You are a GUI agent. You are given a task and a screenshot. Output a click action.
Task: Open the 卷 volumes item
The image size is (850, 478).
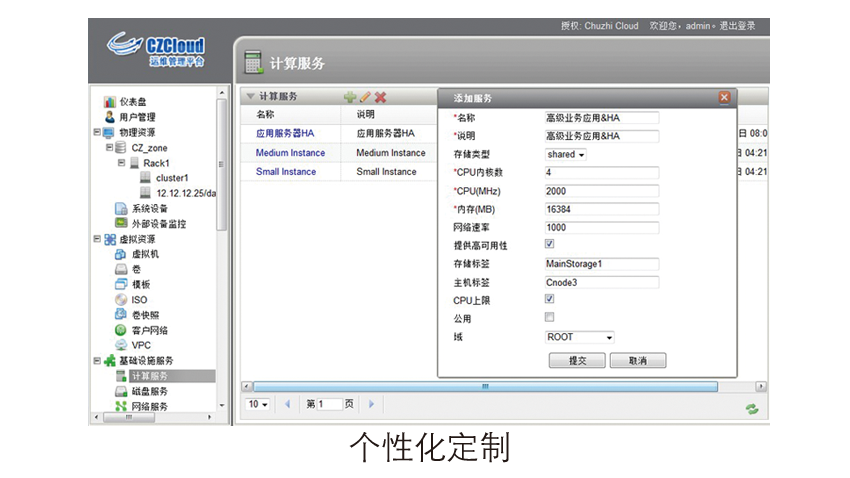point(136,269)
